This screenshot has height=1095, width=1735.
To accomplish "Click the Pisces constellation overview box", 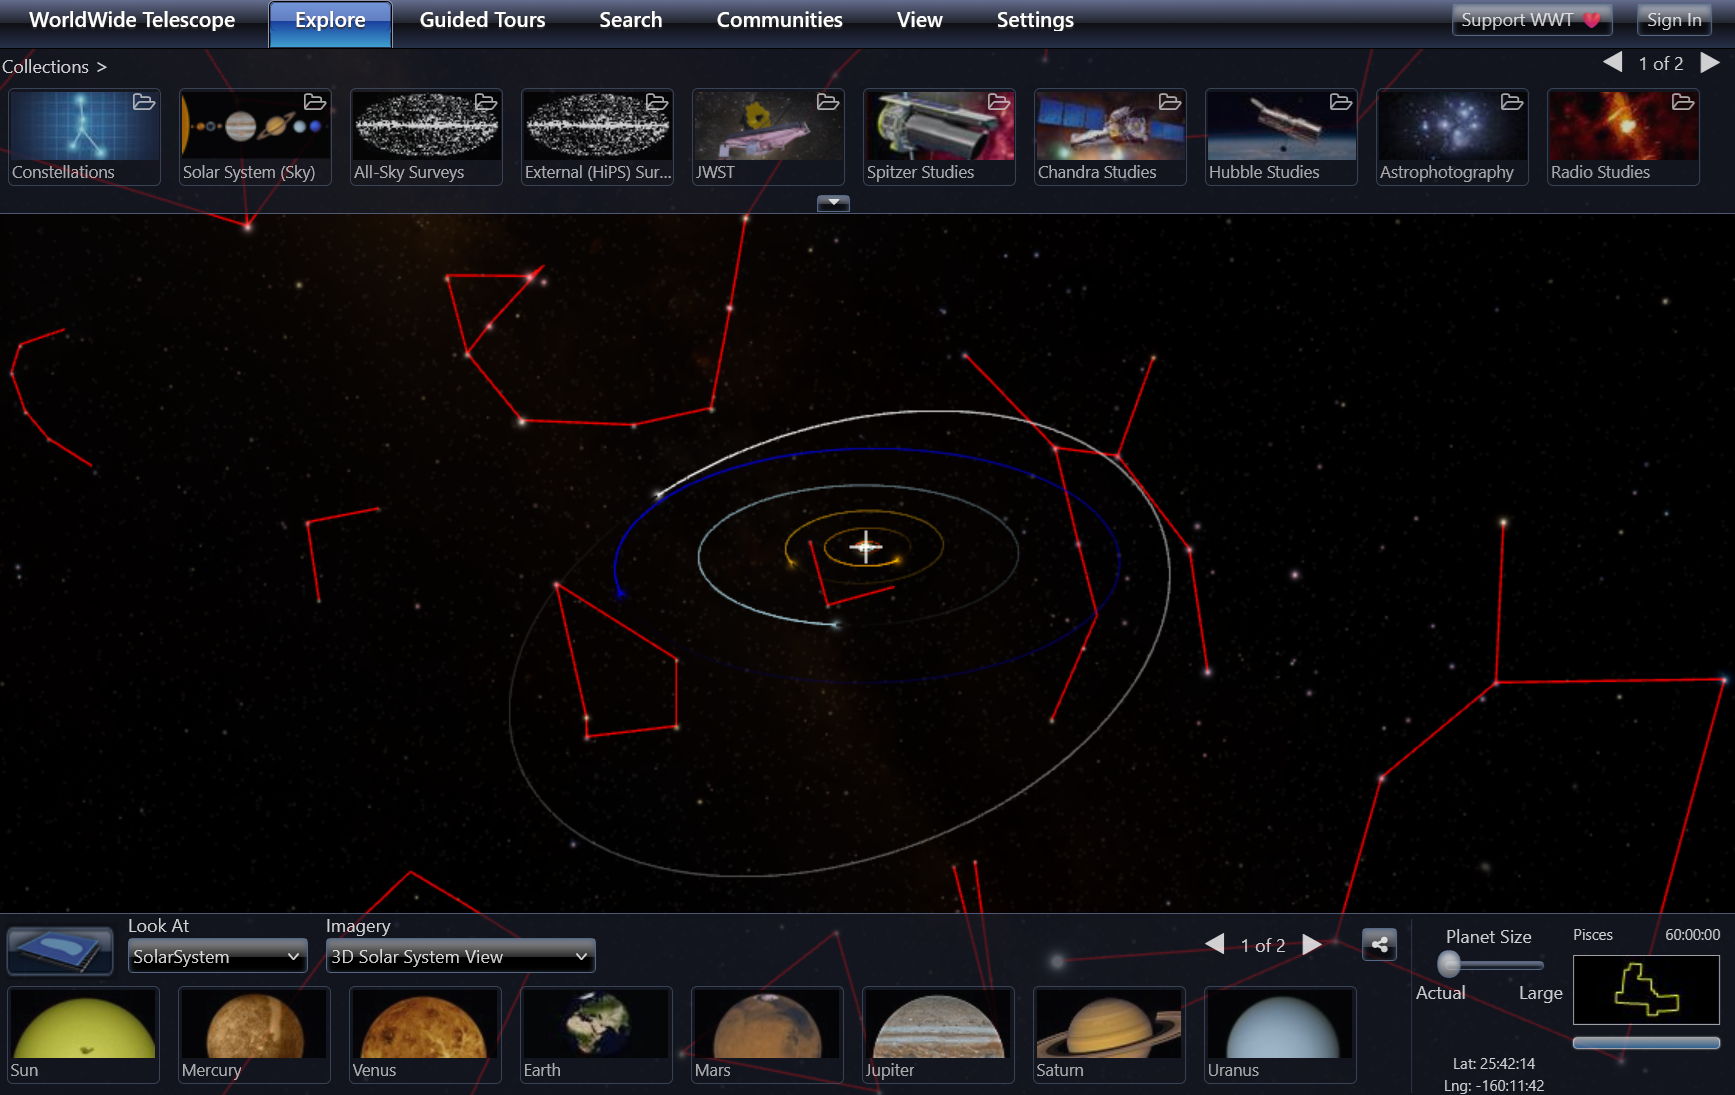I will [1645, 989].
